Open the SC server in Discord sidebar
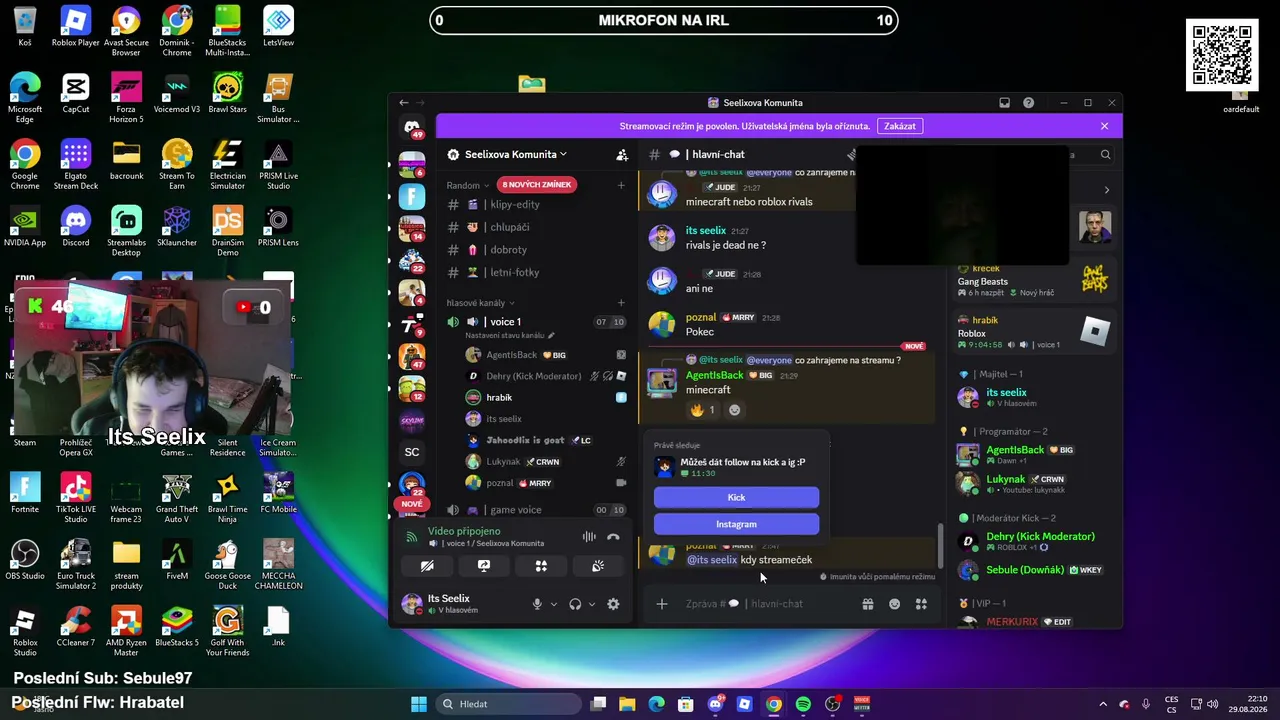Screen dimensions: 1280x720 [x=412, y=452]
